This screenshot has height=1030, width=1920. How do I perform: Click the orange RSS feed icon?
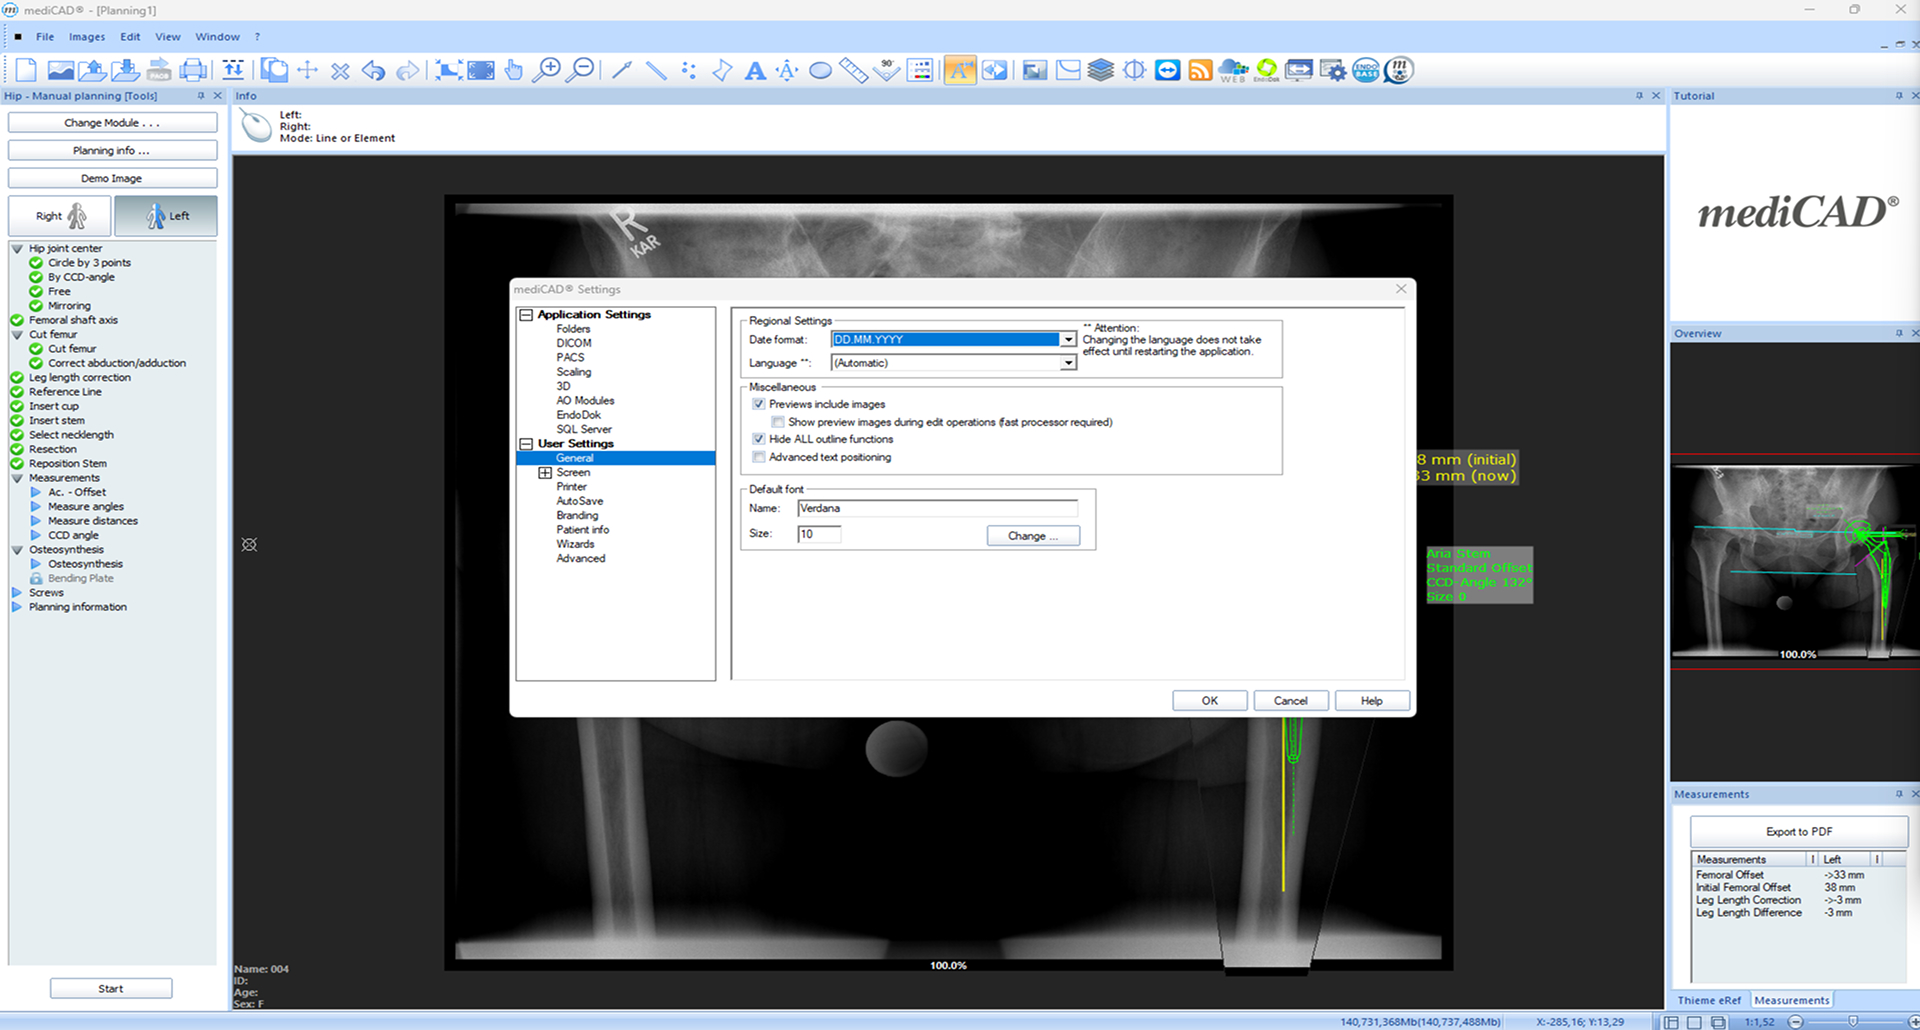point(1200,70)
